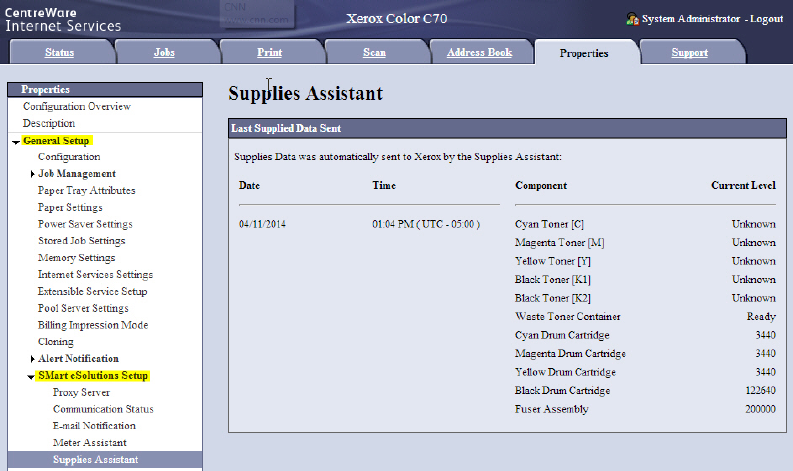The width and height of the screenshot is (793, 471).
Task: Open the Cloning page
Action: click(x=56, y=341)
